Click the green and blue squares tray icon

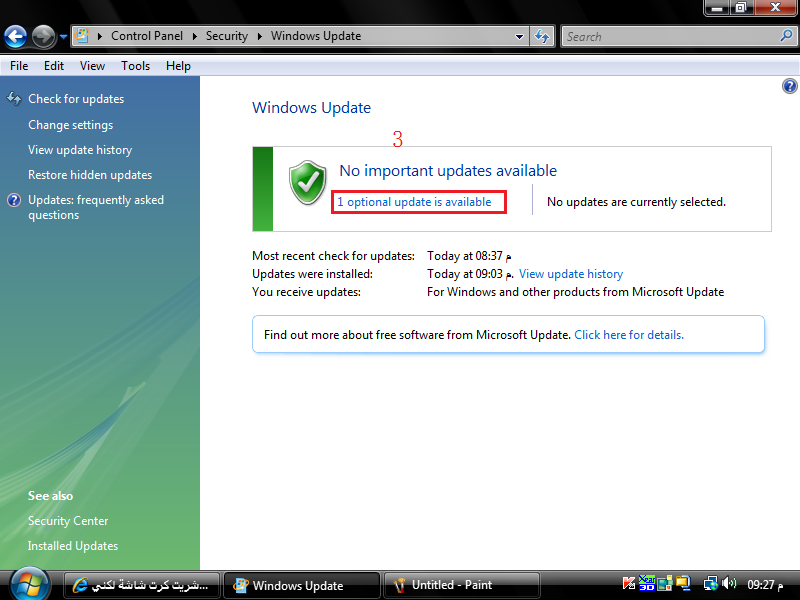(664, 583)
